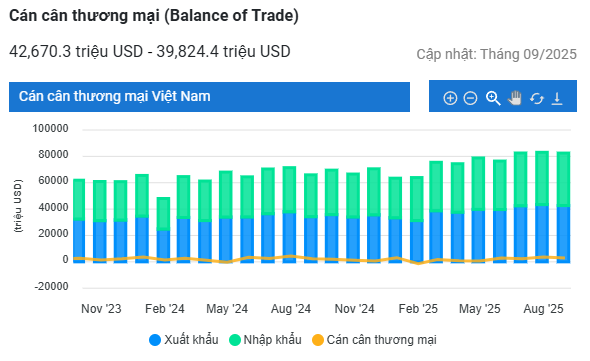Toggle the Xuất khẩu series legend
590x361 pixels.
pos(184,340)
